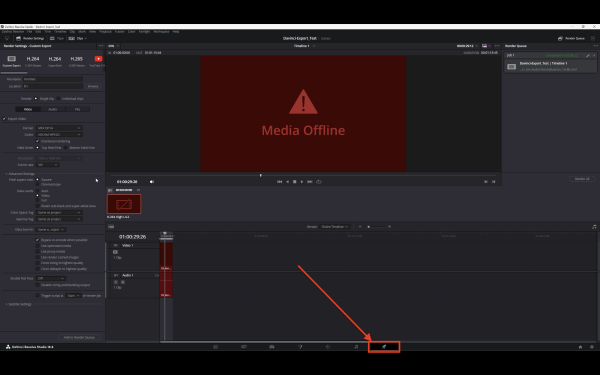Screen dimensions: 600x375
Task: Play forward in the viewer
Action: click(x=302, y=182)
